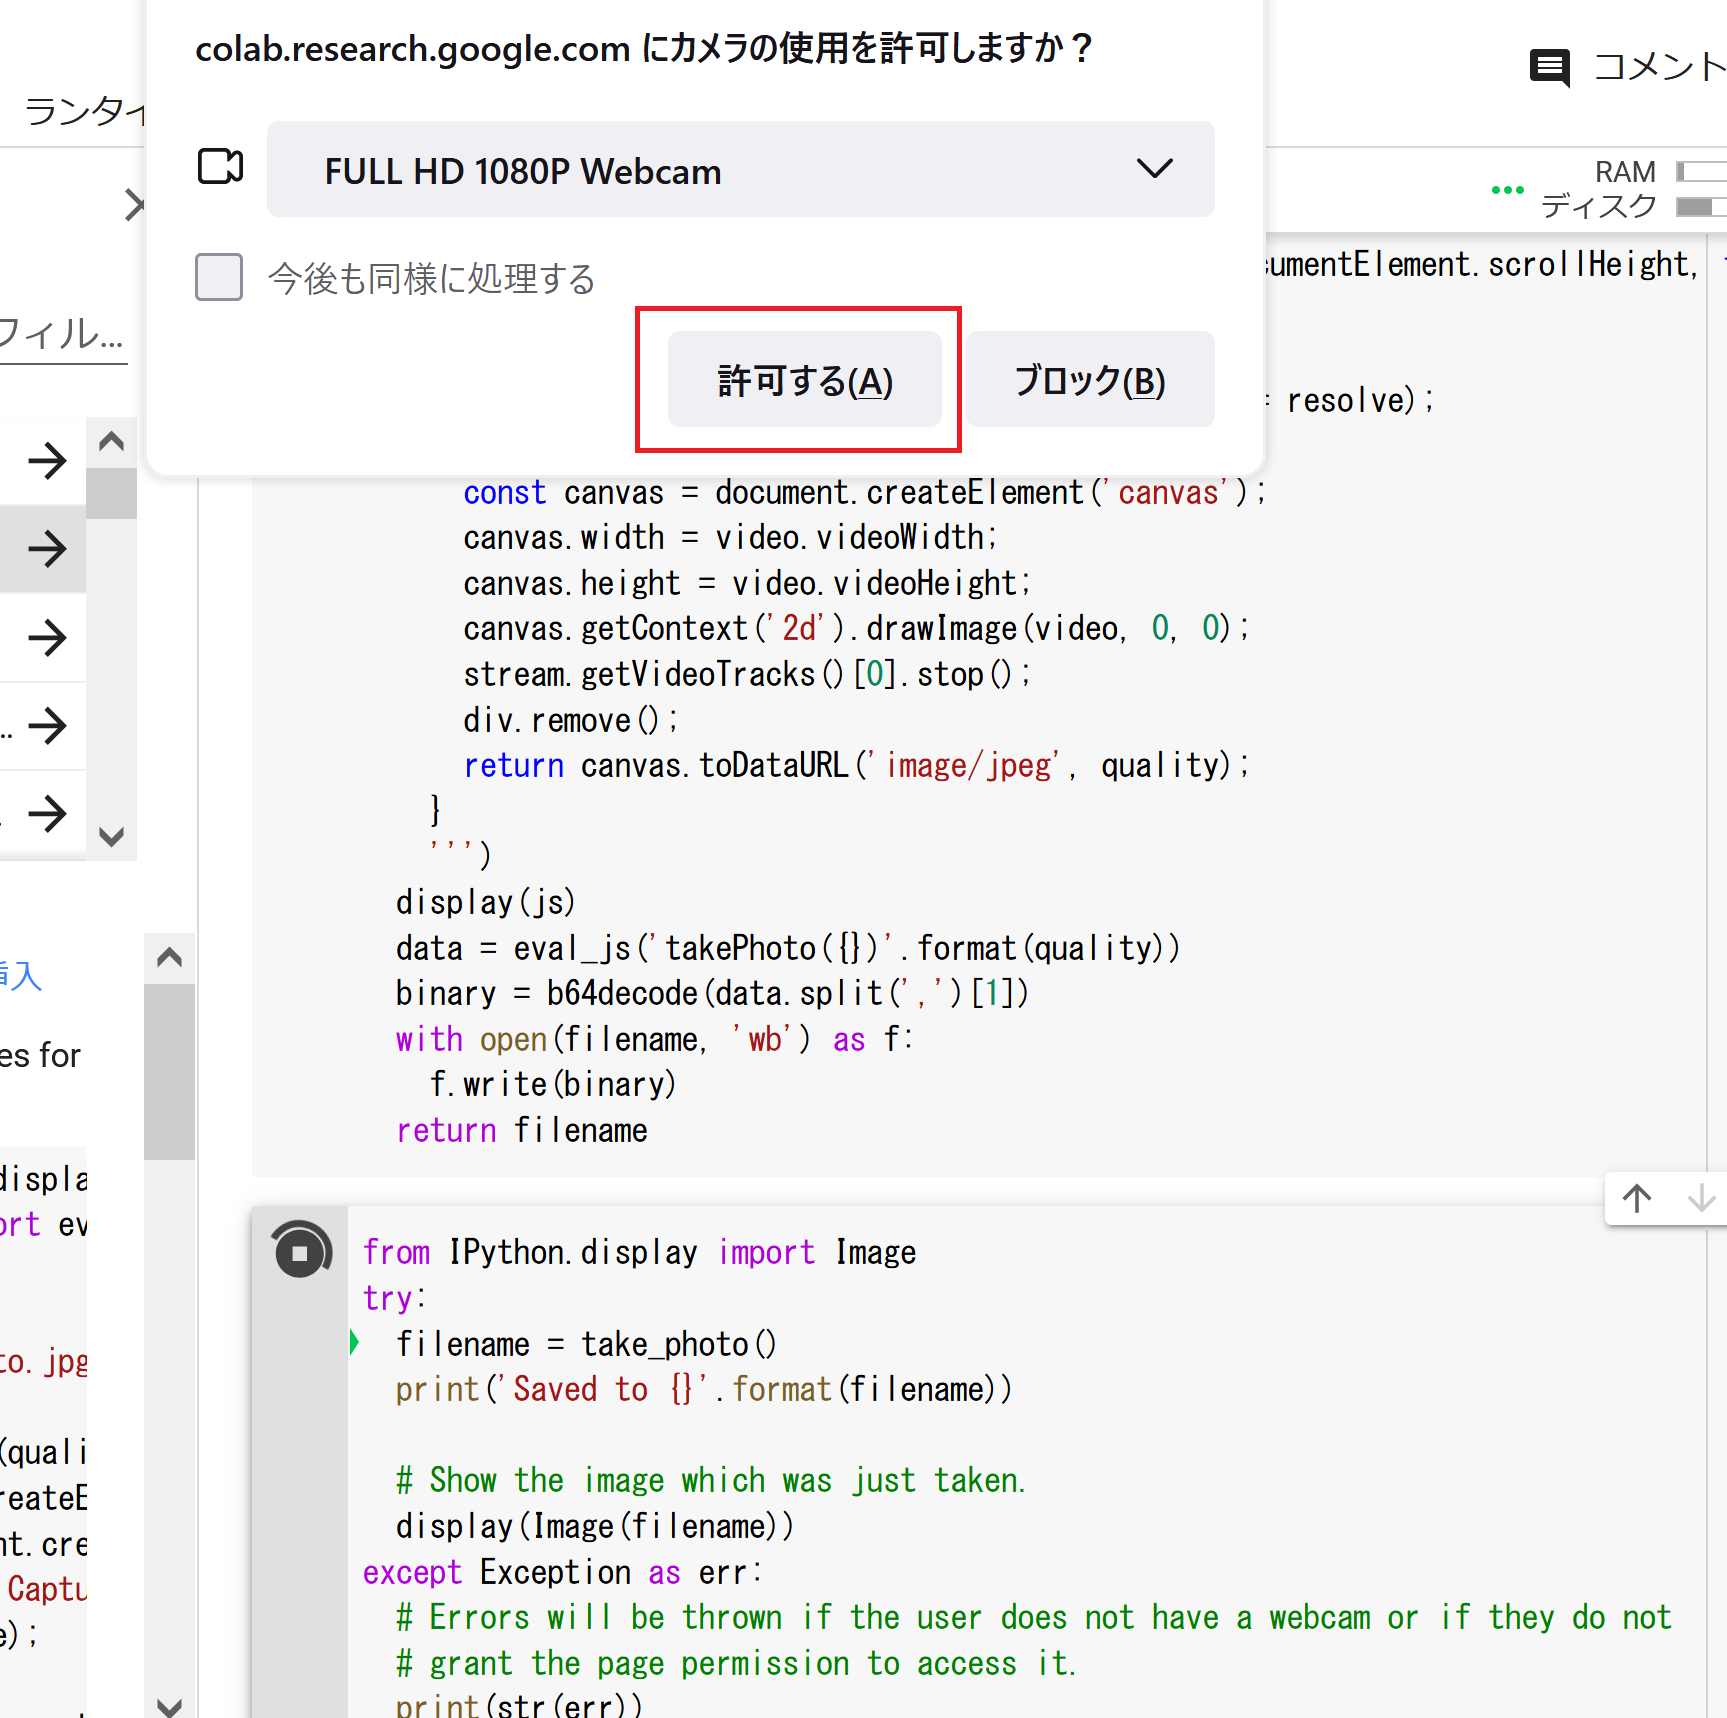Click the 'from IPython.display import Image' line

(x=640, y=1252)
